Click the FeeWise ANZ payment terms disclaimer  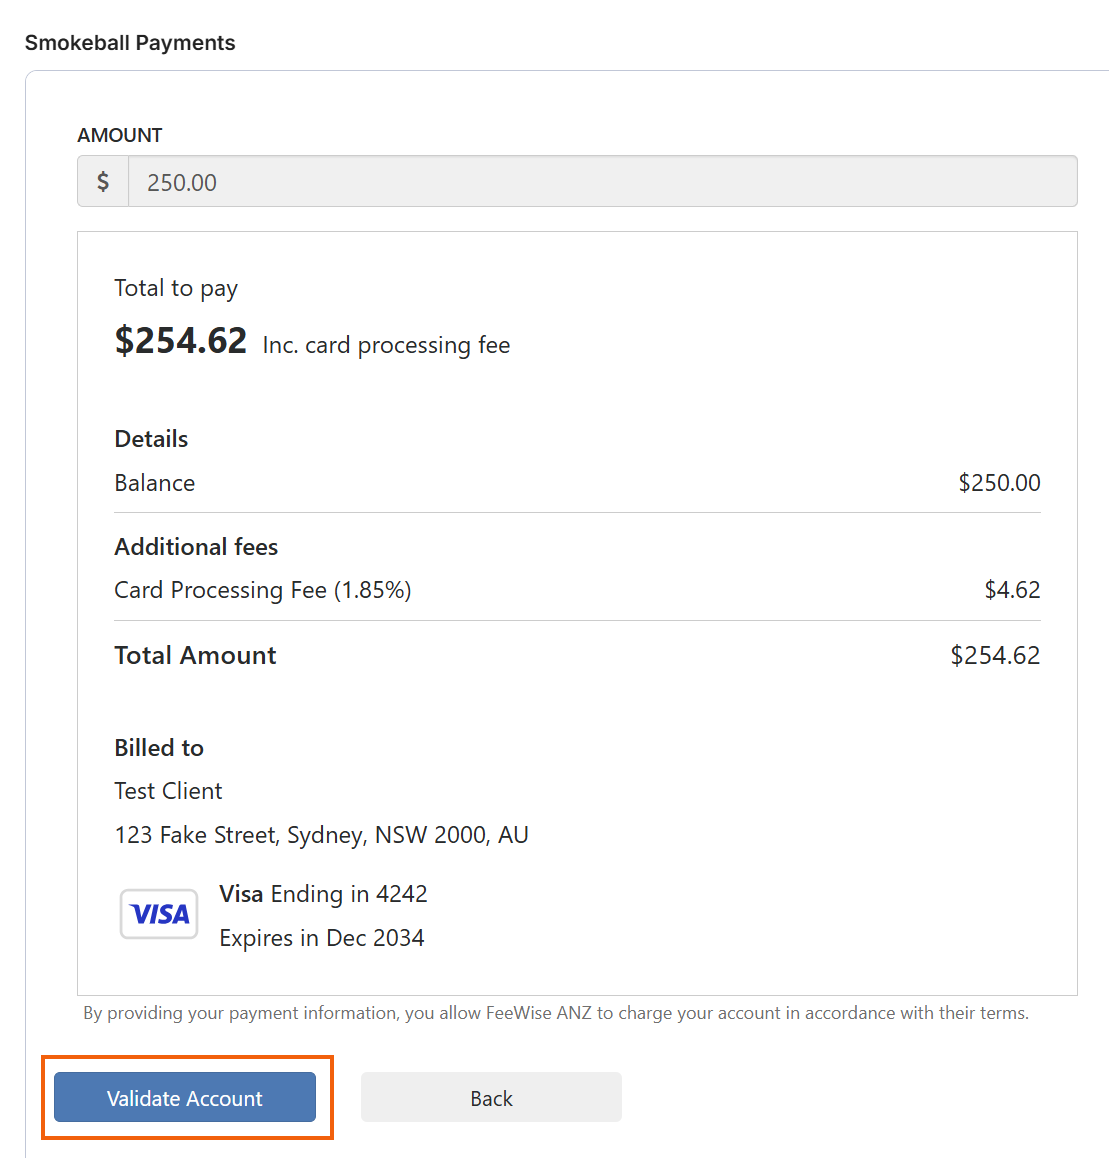(556, 1013)
